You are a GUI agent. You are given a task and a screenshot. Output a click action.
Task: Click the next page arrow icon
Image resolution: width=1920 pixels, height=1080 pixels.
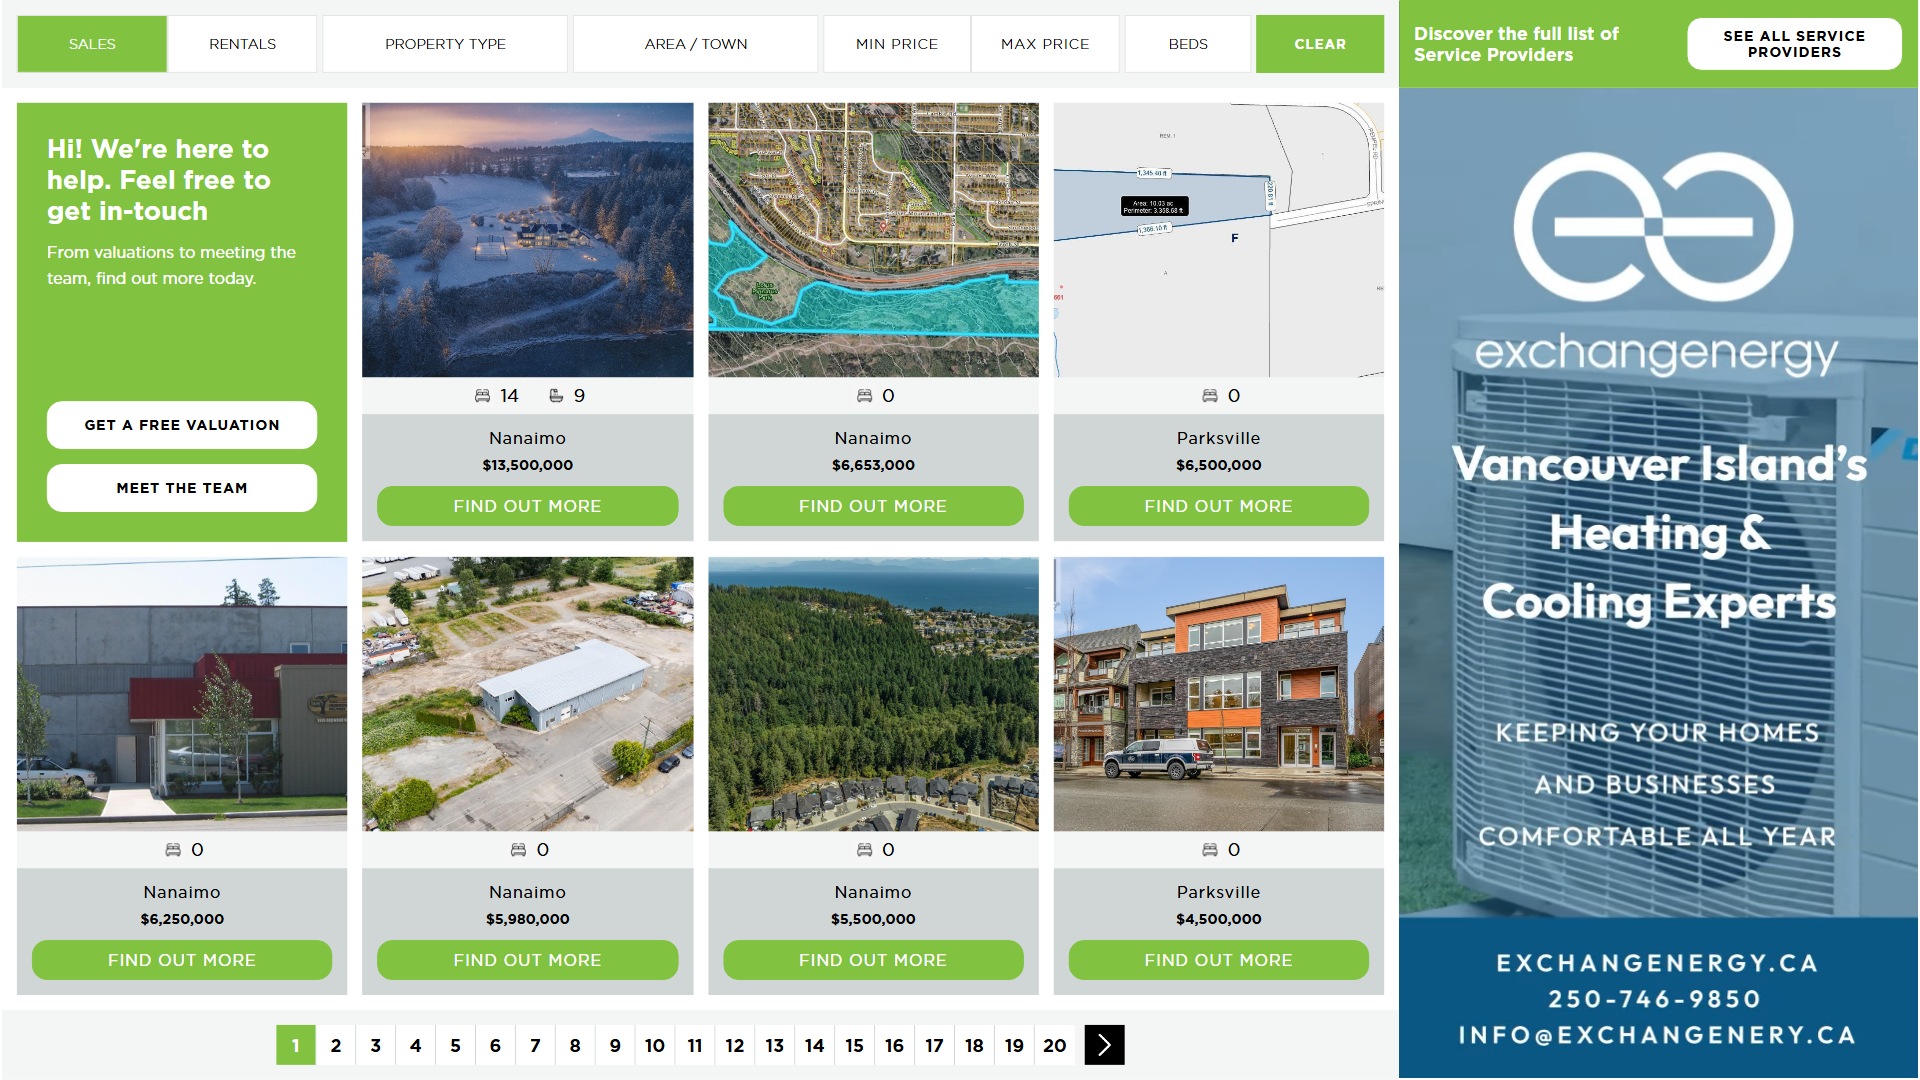(1104, 1045)
